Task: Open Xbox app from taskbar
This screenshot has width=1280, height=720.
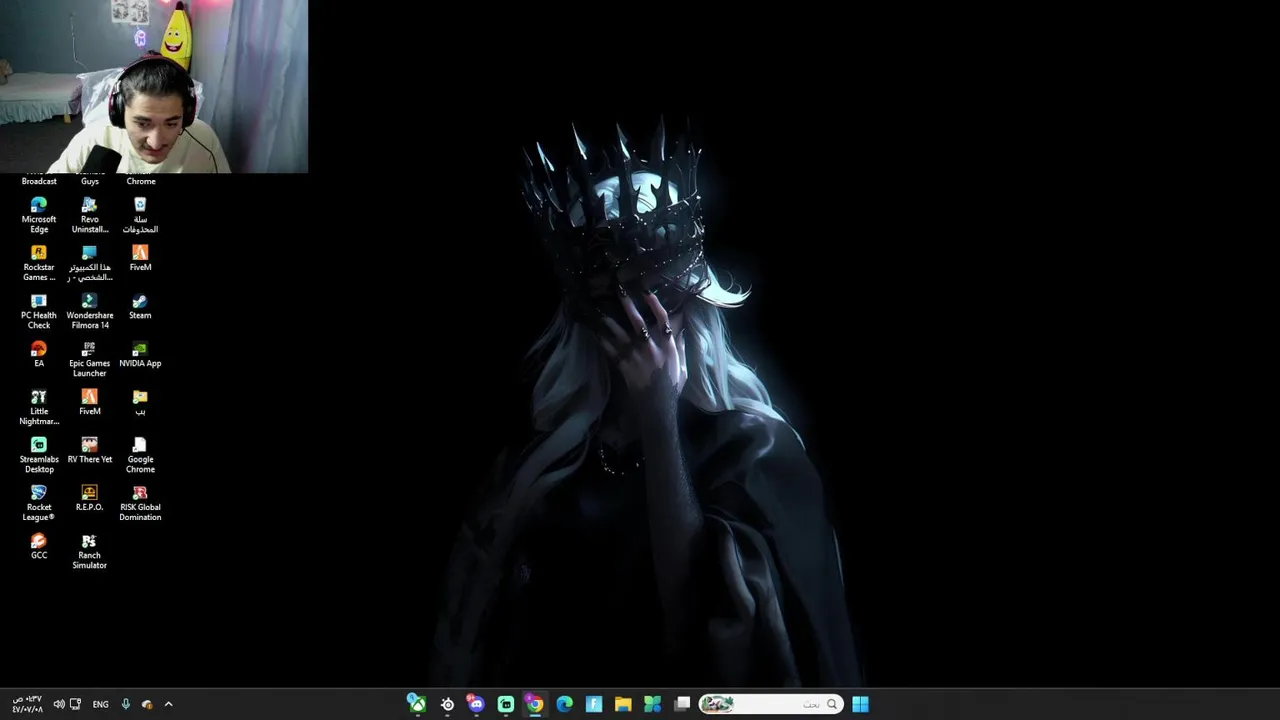Action: click(417, 704)
